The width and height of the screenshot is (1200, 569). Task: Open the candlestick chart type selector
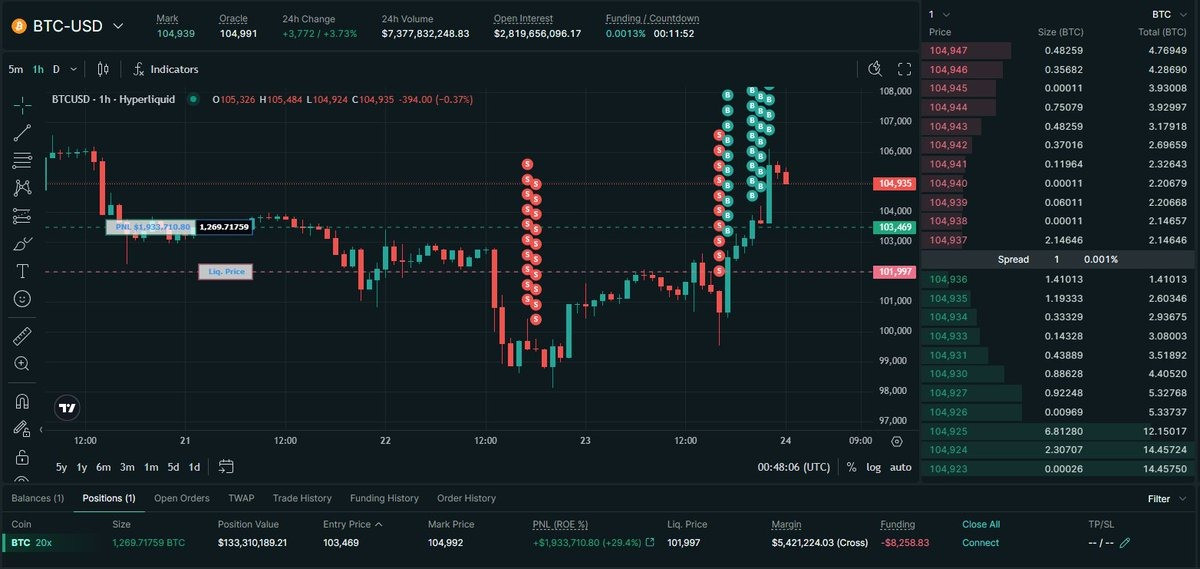102,69
